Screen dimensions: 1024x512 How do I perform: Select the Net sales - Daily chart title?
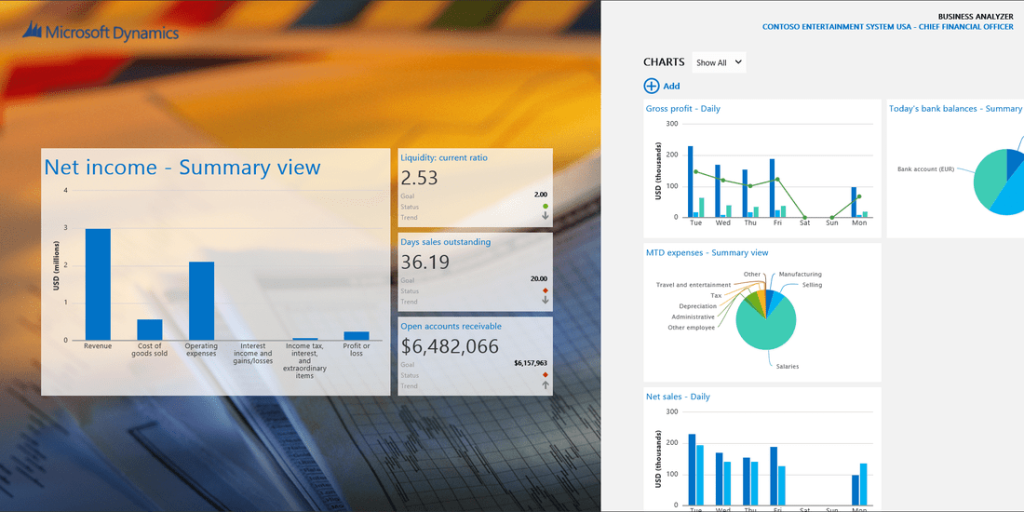tap(678, 397)
